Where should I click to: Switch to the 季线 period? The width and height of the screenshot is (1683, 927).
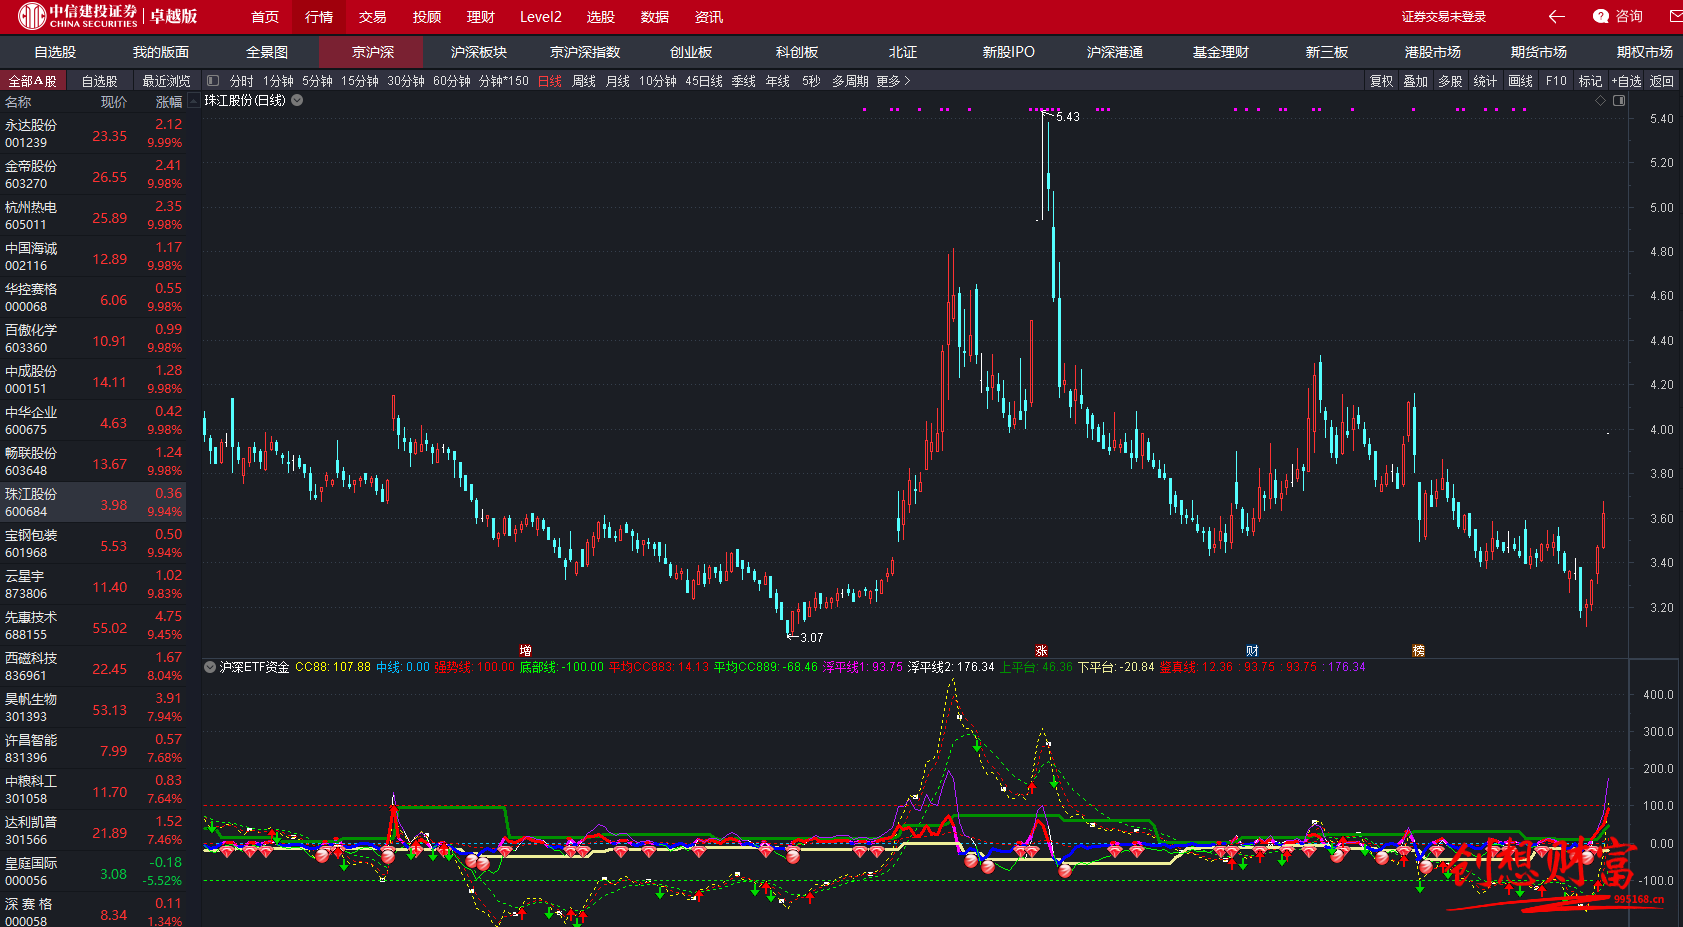744,81
